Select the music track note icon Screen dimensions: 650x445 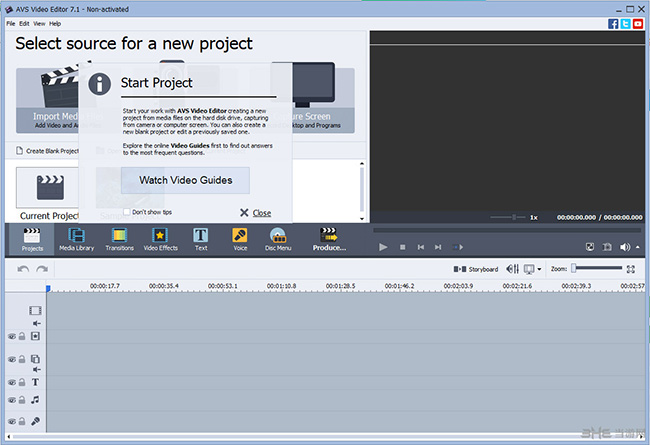tap(35, 400)
